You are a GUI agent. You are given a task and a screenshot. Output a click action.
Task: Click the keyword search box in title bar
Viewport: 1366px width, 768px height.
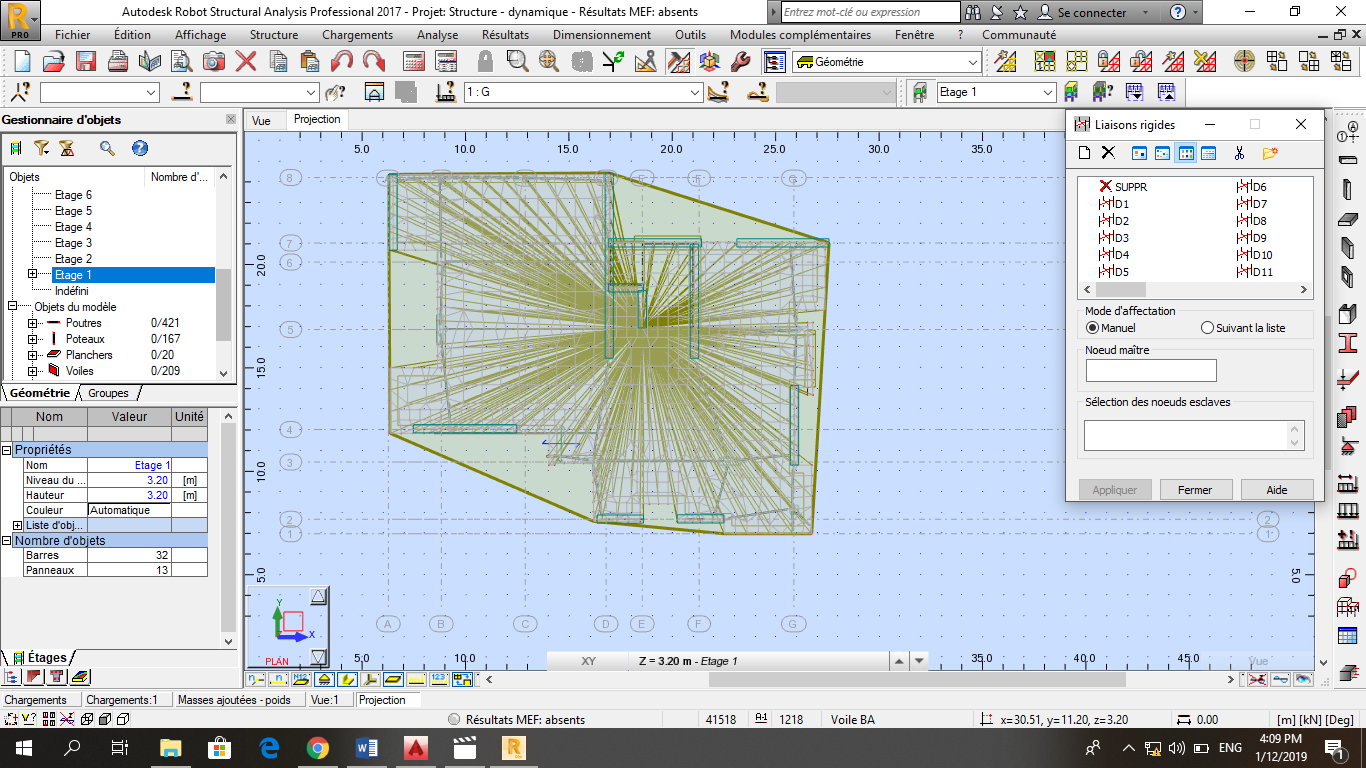pos(871,12)
